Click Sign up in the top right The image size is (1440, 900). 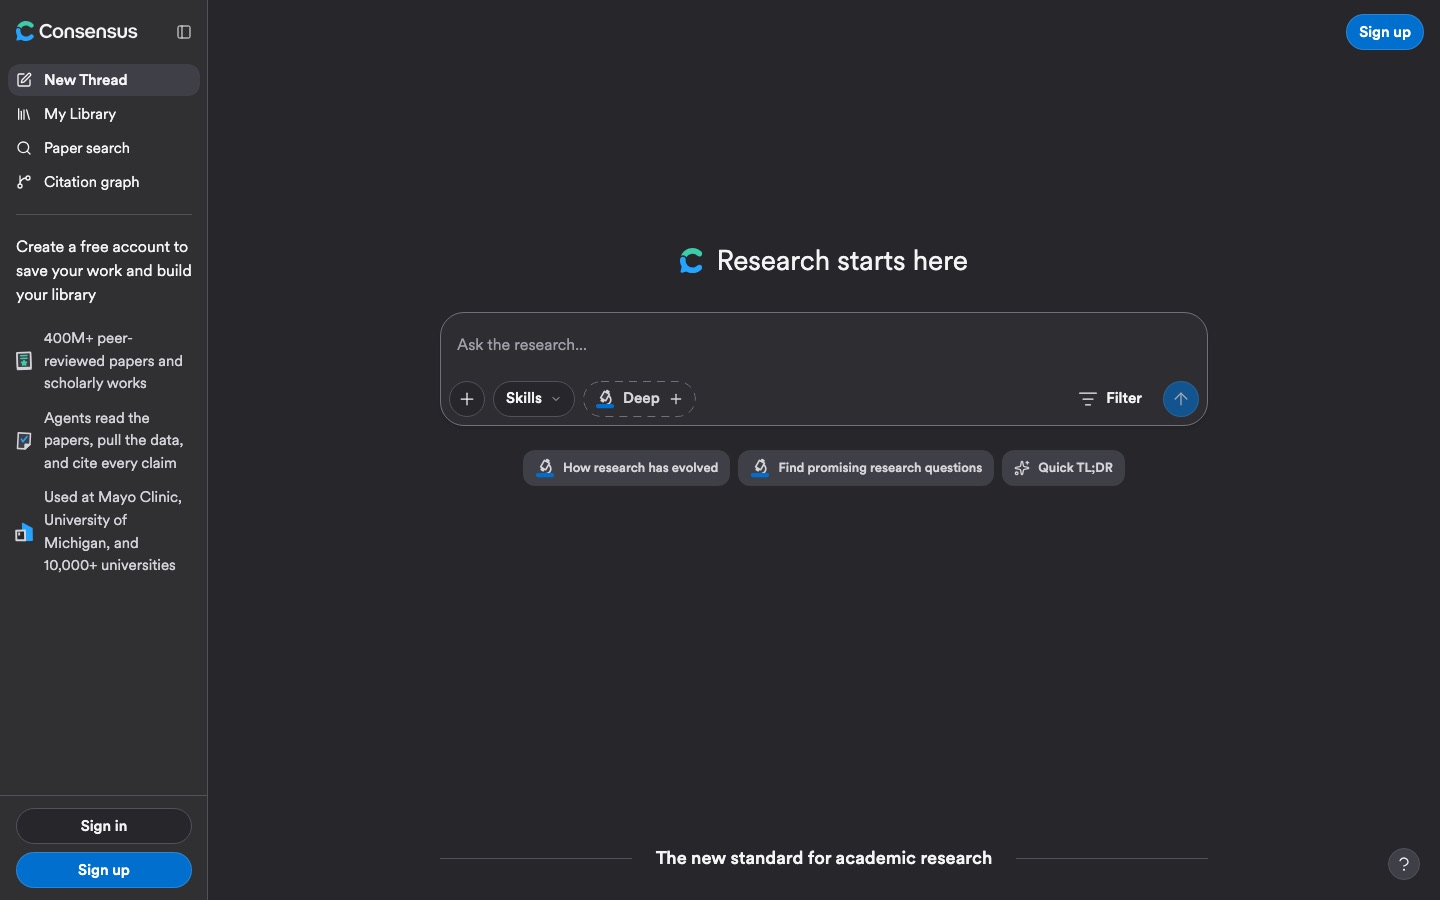[x=1385, y=32]
